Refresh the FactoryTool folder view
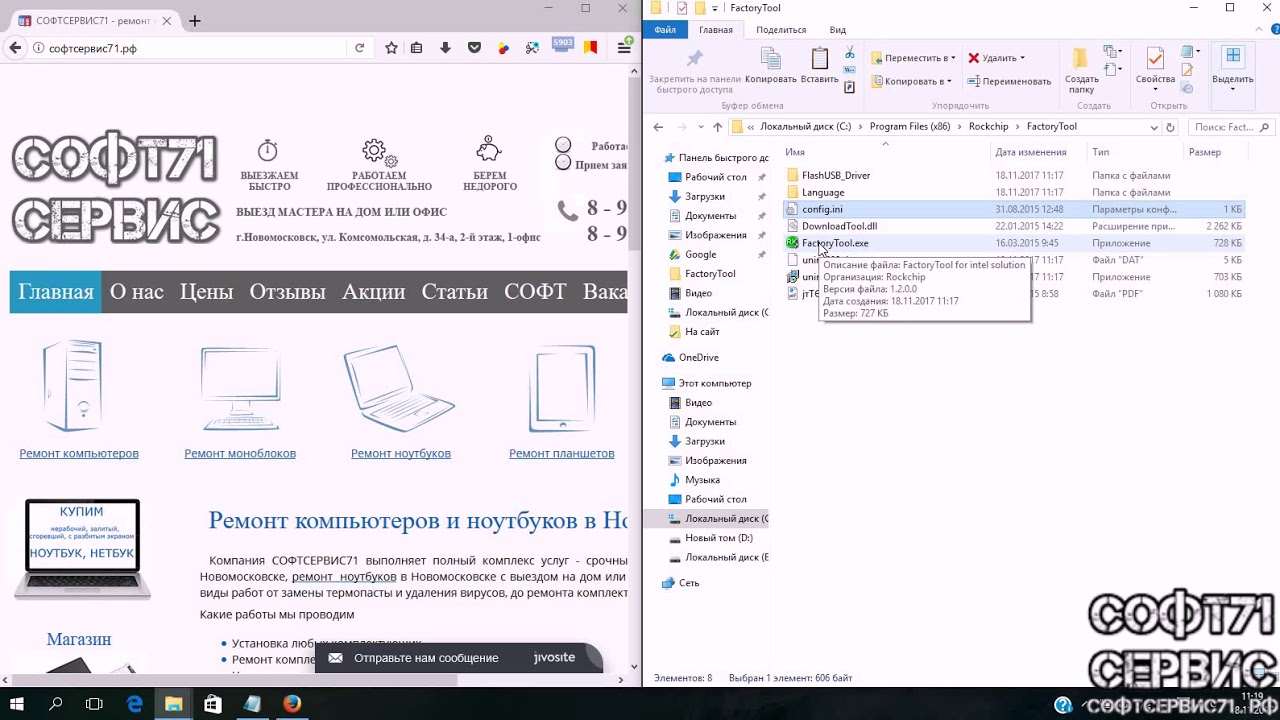Image resolution: width=1280 pixels, height=720 pixels. pyautogui.click(x=1170, y=127)
